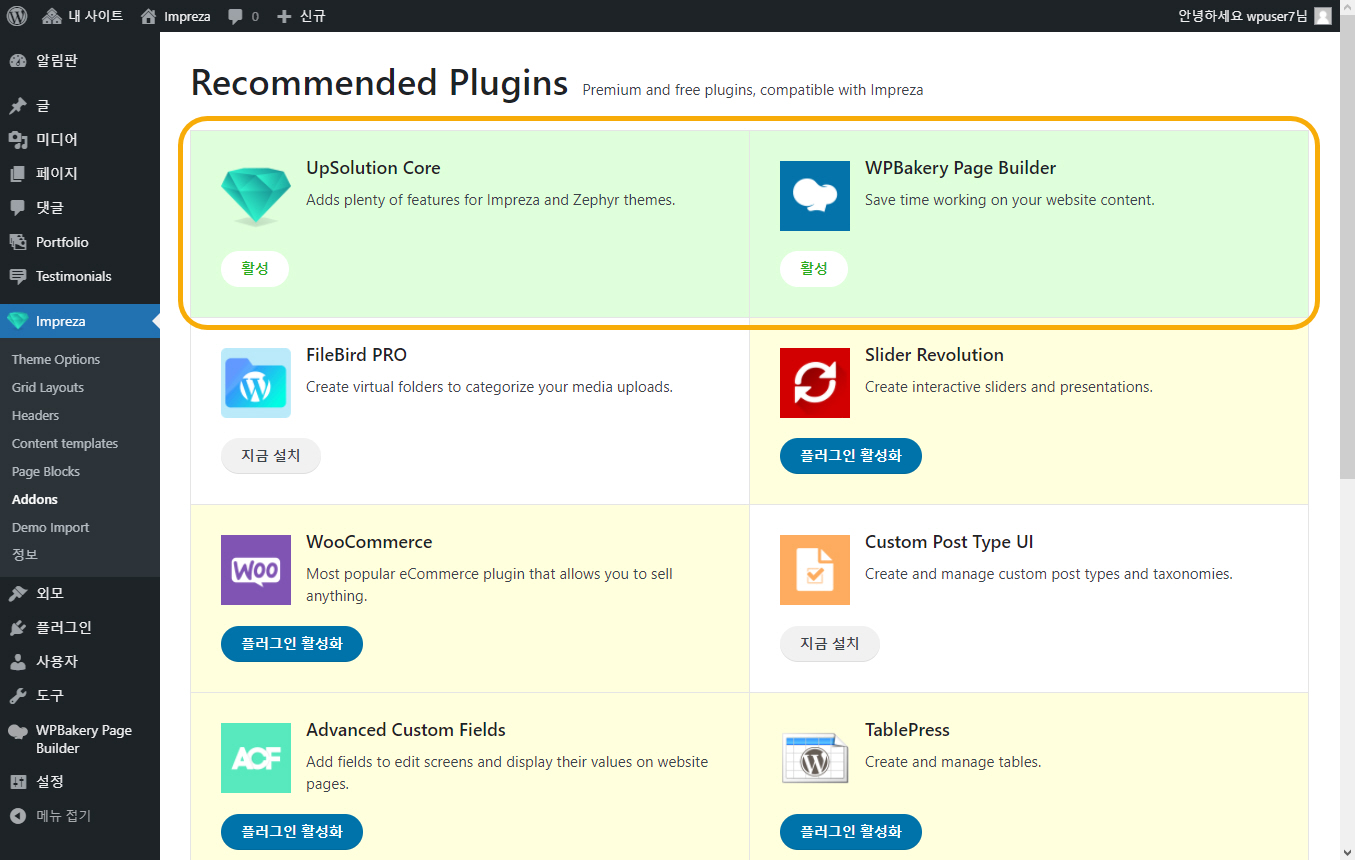The height and width of the screenshot is (860, 1355).
Task: Install Custom Post Type UI plugin
Action: (x=830, y=644)
